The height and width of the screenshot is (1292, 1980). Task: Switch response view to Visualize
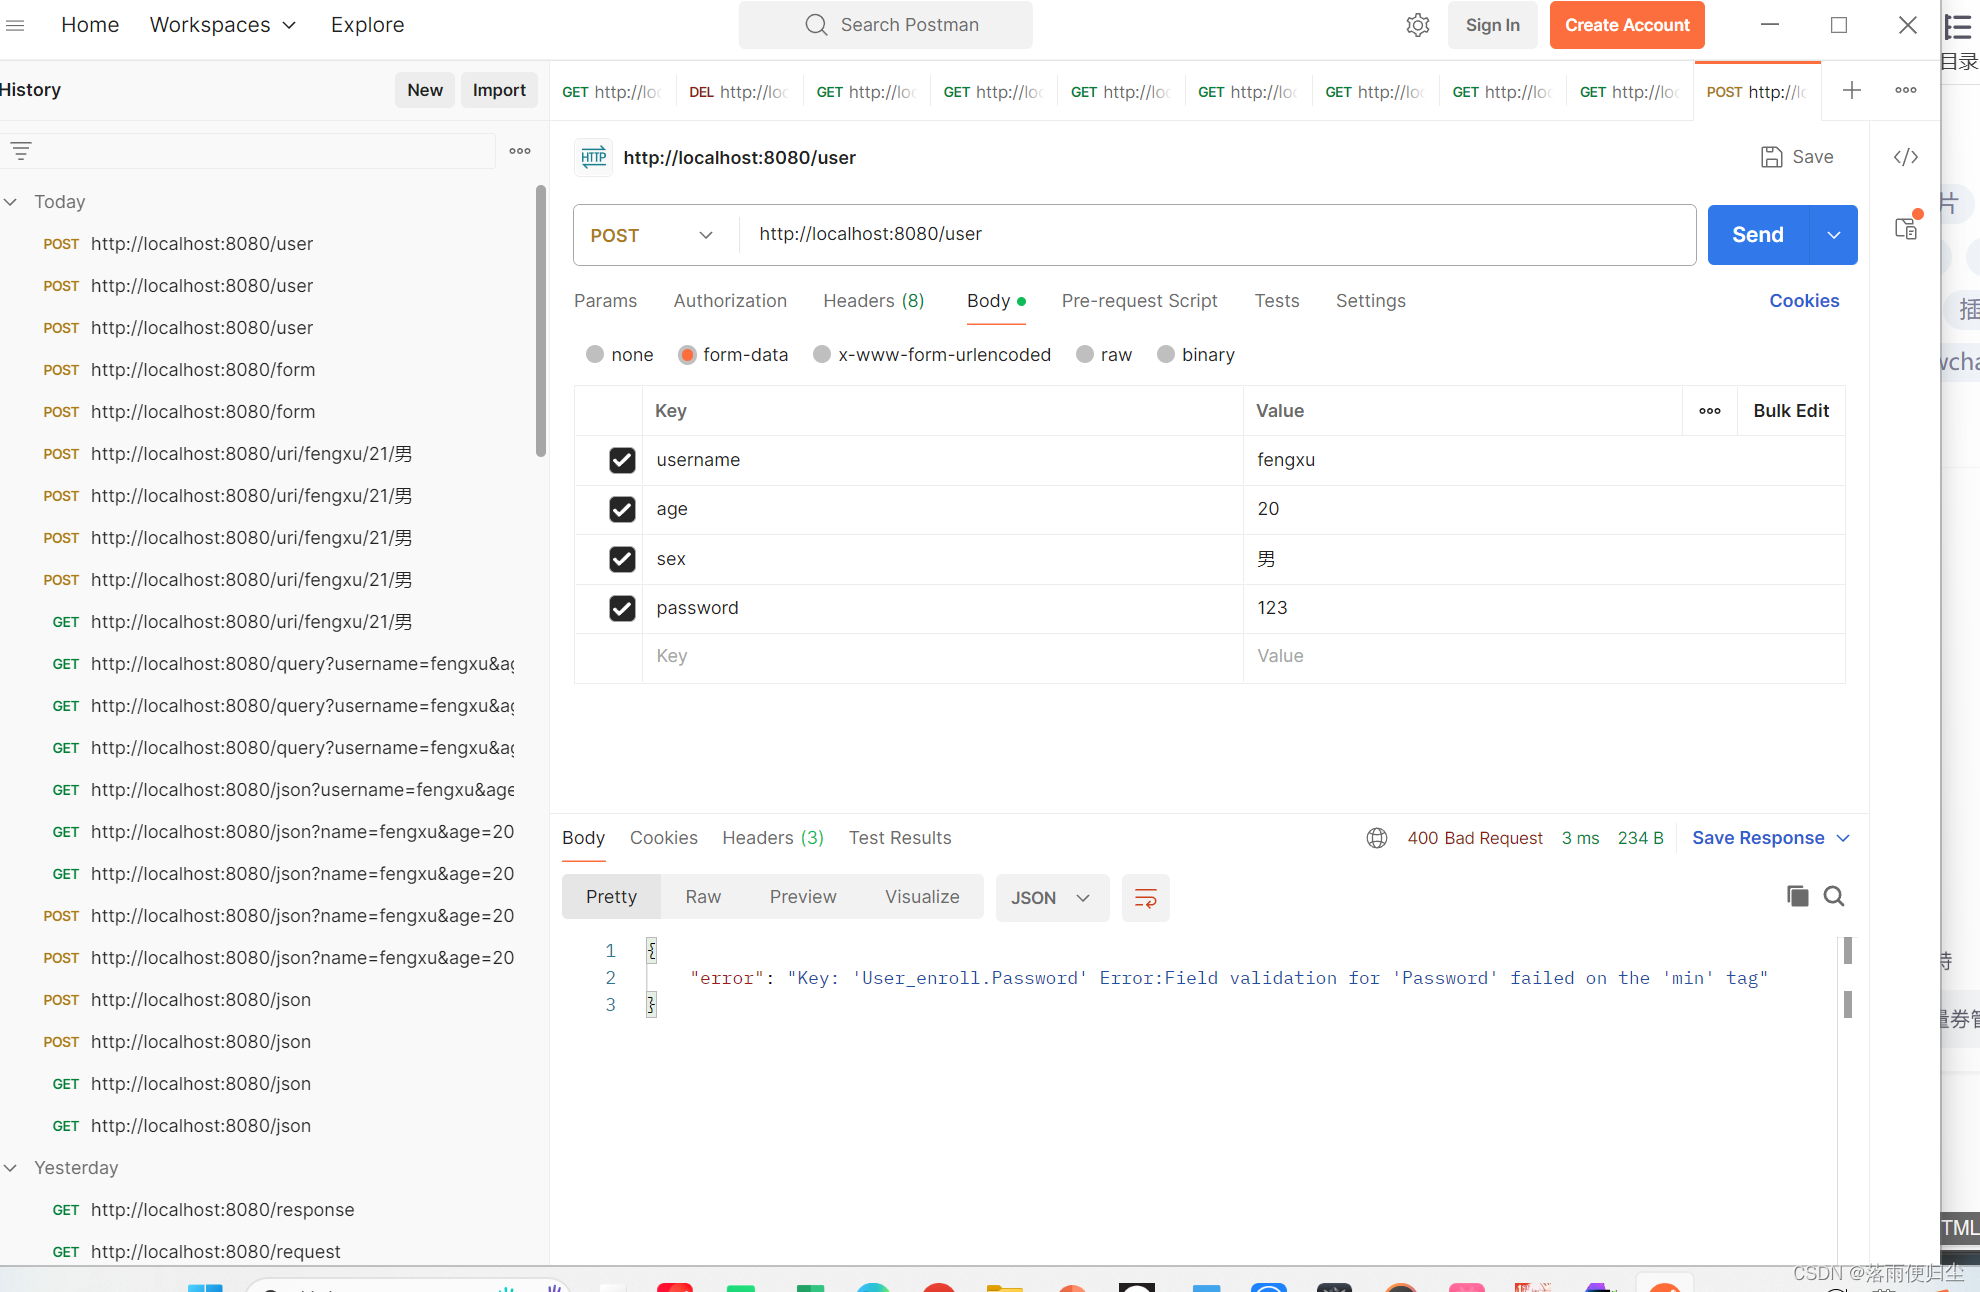(922, 897)
